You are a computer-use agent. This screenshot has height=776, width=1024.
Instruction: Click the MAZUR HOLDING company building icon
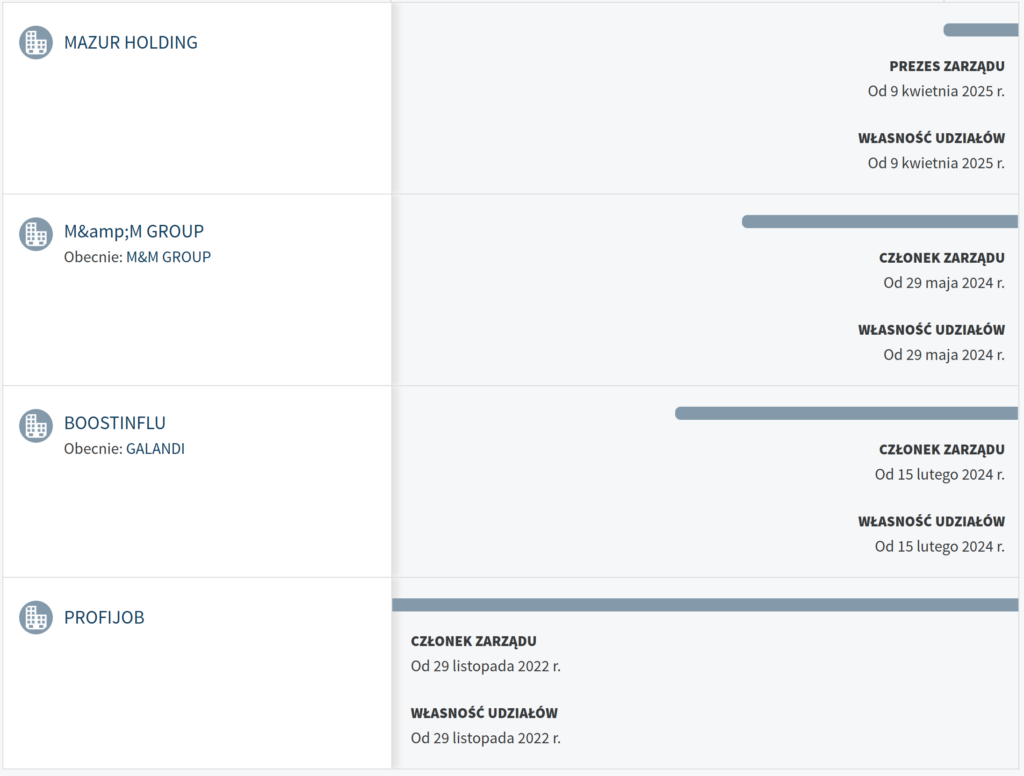36,42
